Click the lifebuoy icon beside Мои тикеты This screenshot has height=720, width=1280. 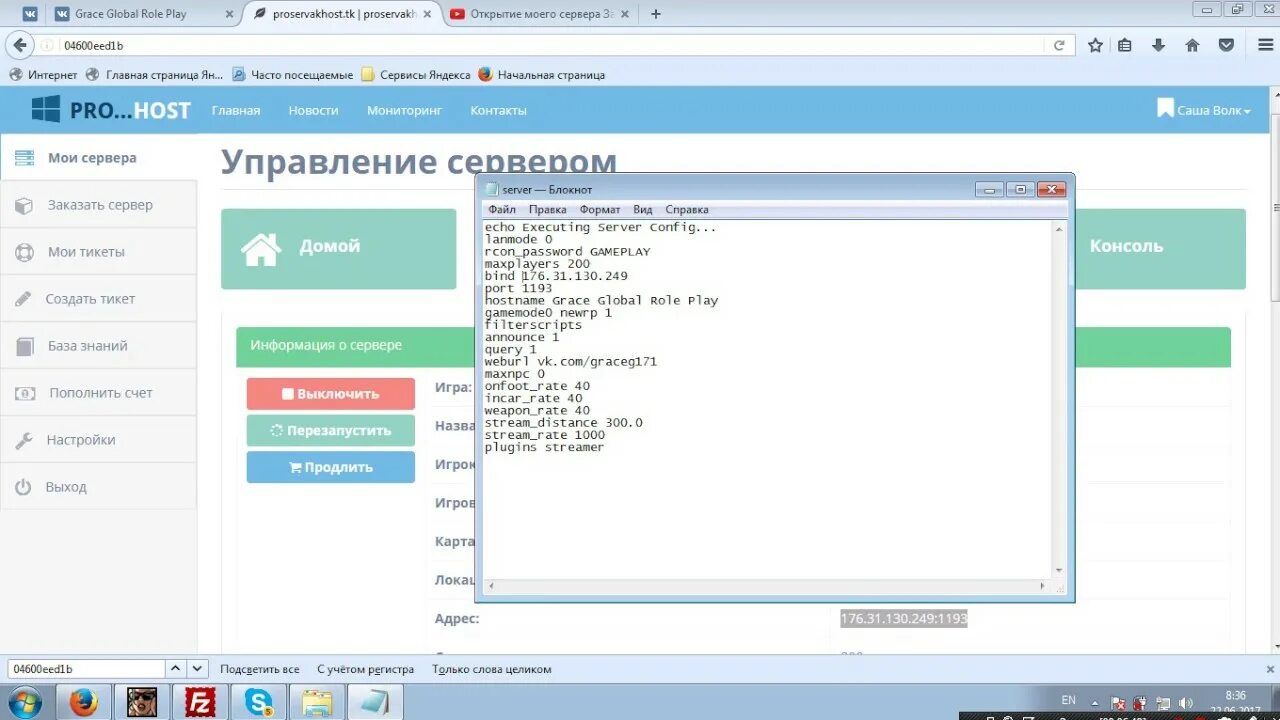pos(24,252)
